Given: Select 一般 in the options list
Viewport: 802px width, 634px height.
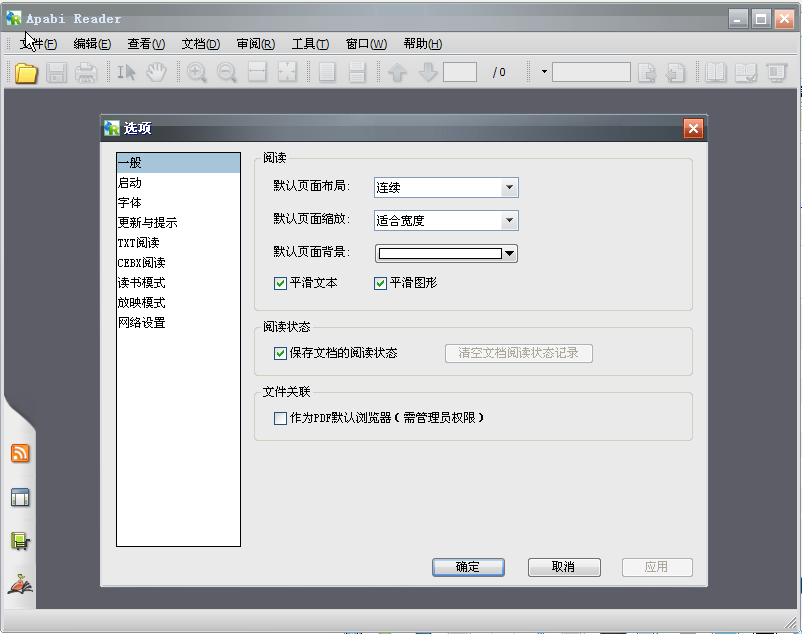Looking at the screenshot, I should 178,163.
